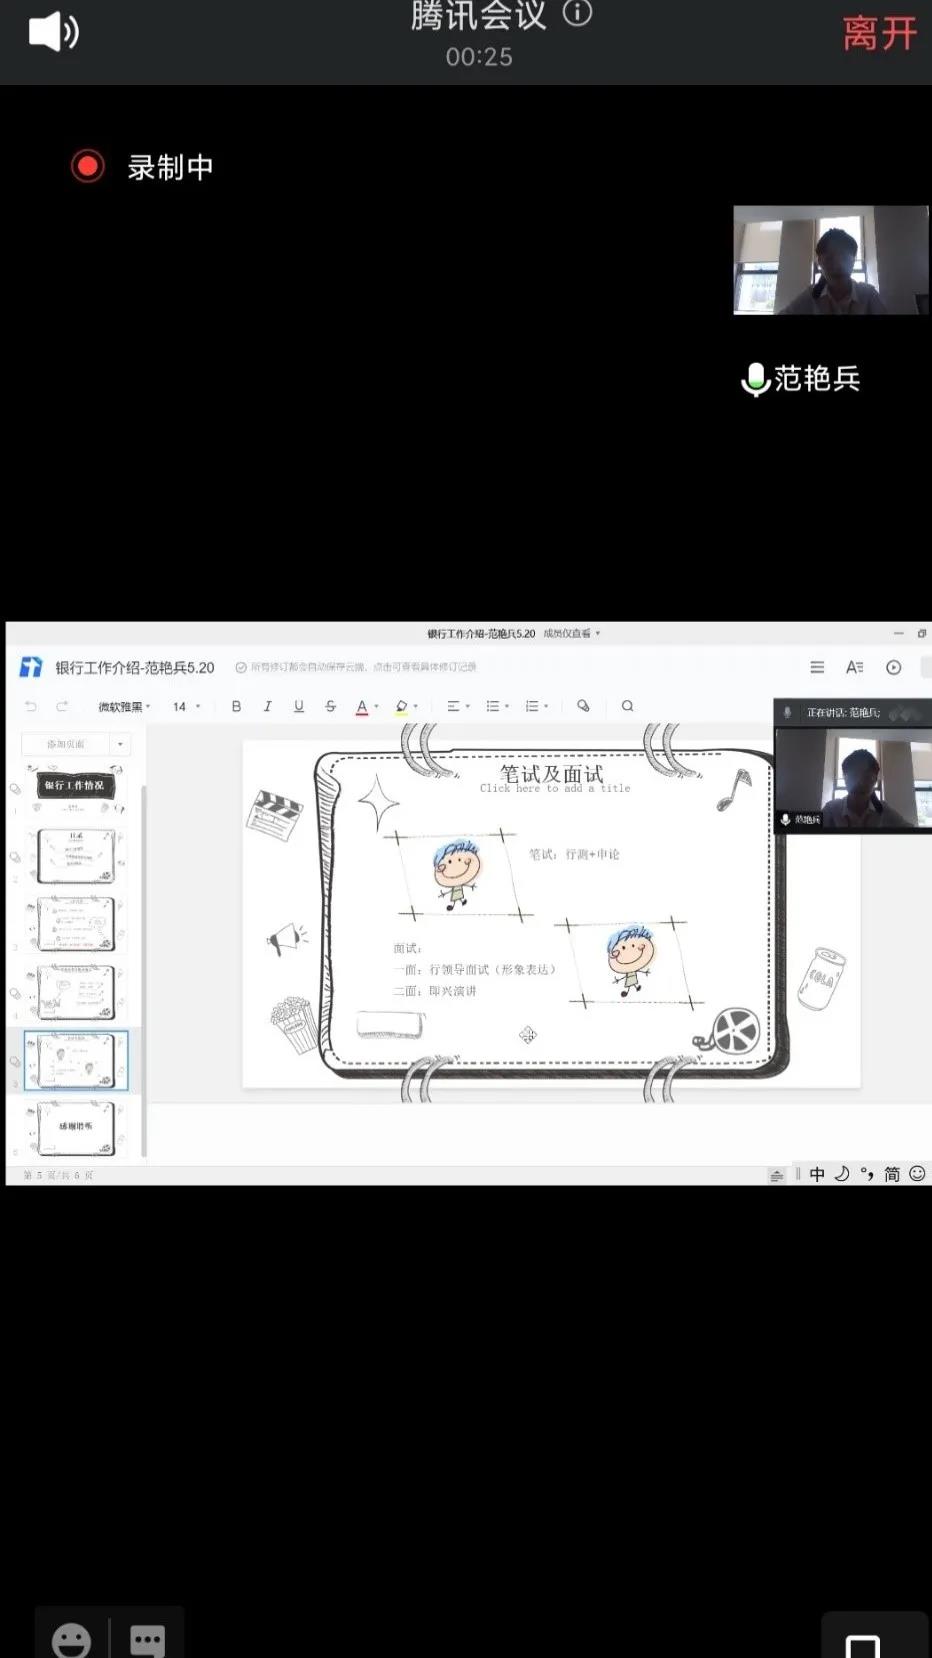Screen dimensions: 932x1658
Task: Toggle bold formatting in toolbar
Action: click(236, 706)
